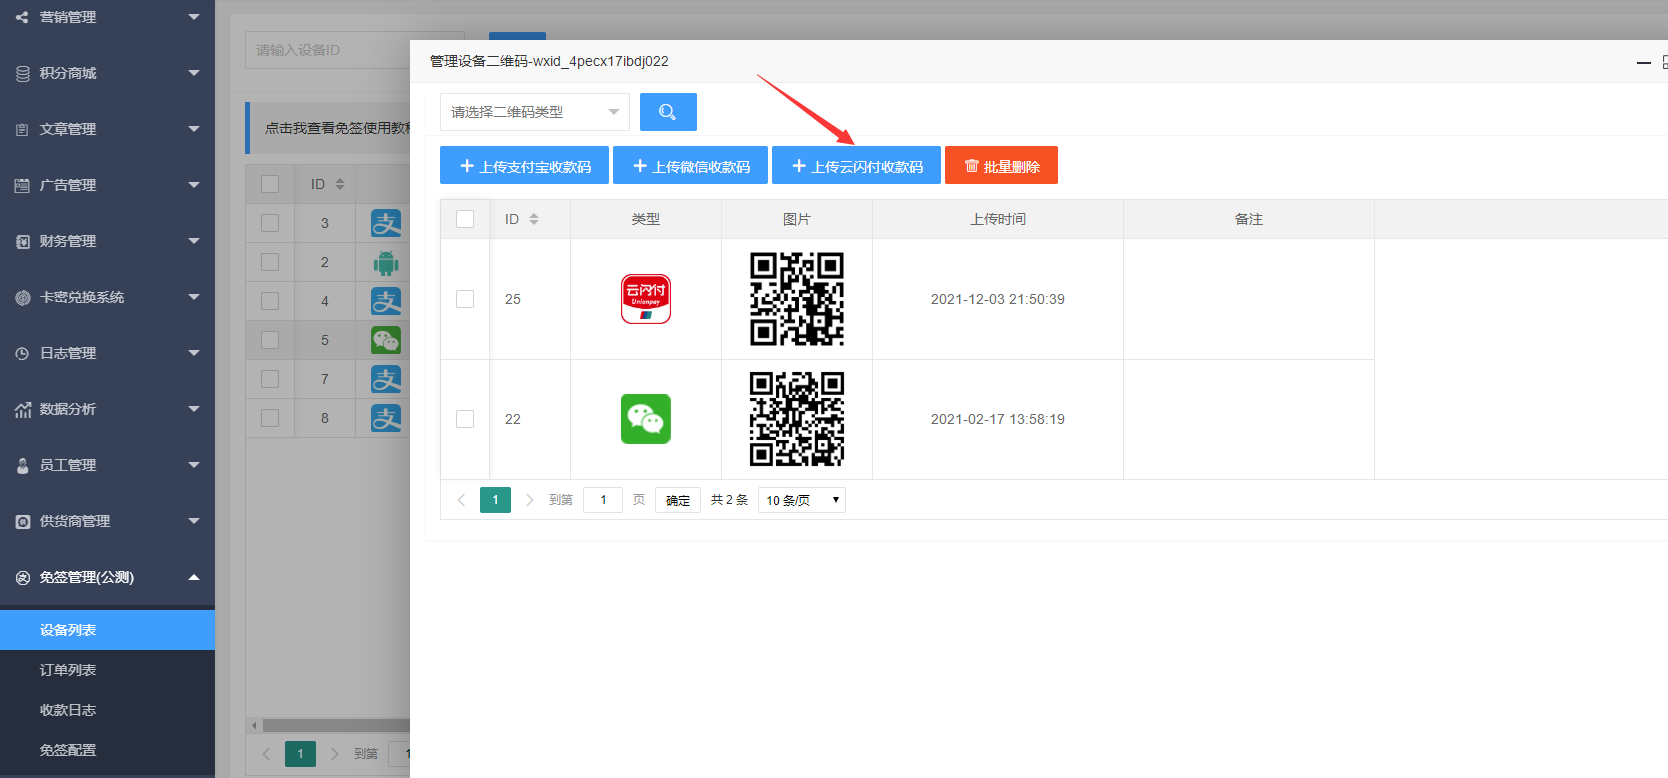Image resolution: width=1668 pixels, height=778 pixels.
Task: Click the 积分商城 sidebar icon
Action: coord(22,73)
